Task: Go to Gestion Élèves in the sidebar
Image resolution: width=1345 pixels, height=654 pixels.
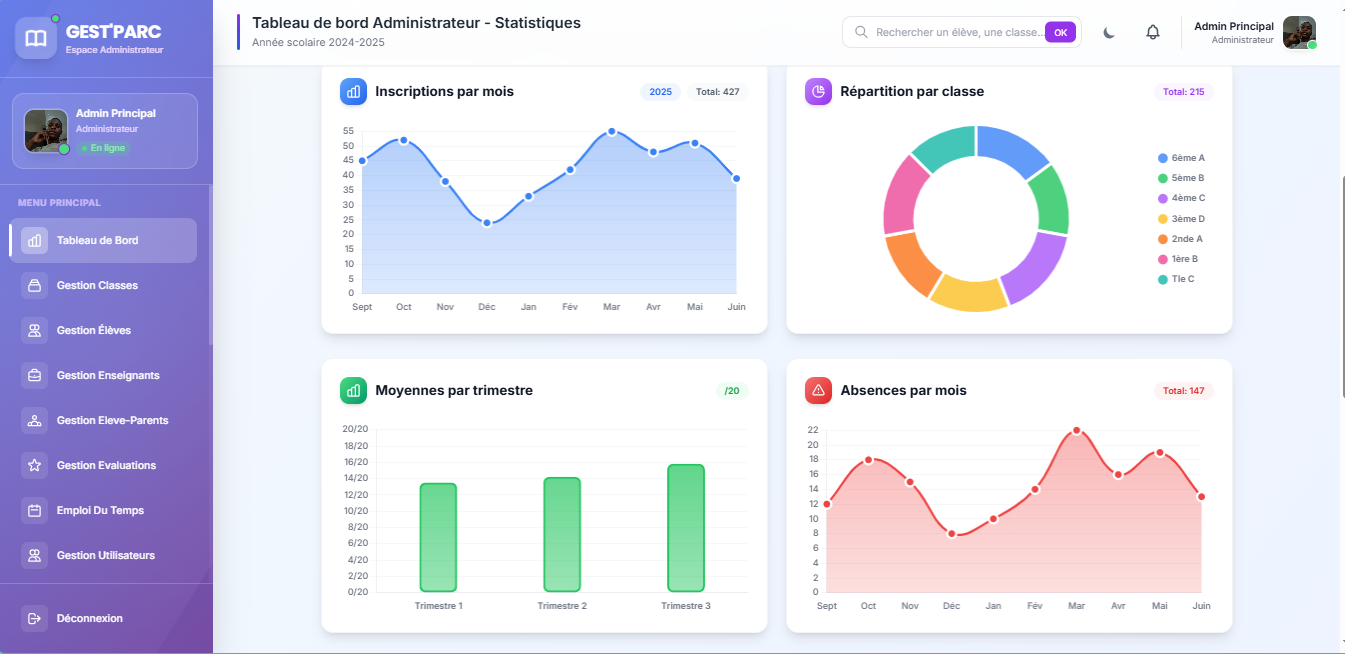Action: pyautogui.click(x=104, y=330)
